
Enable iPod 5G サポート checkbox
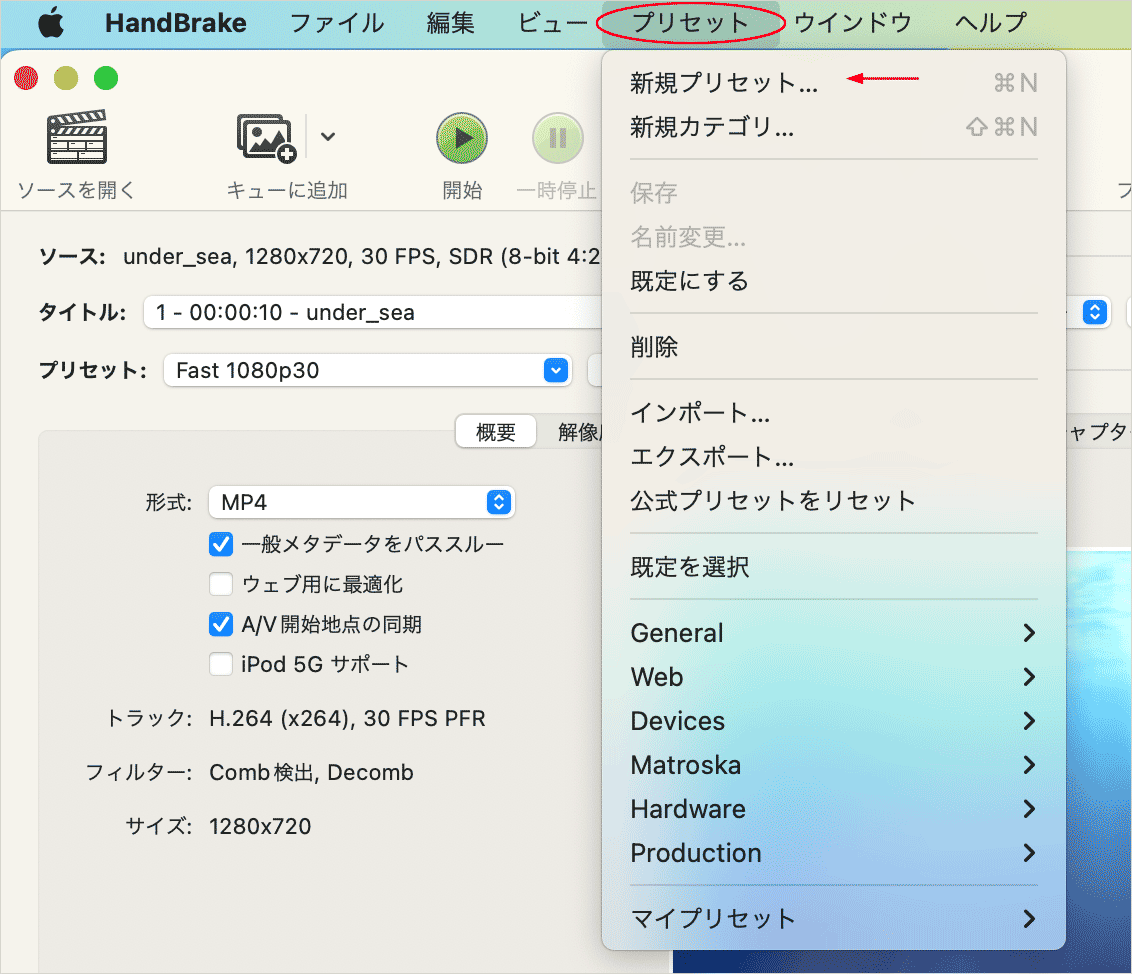221,664
